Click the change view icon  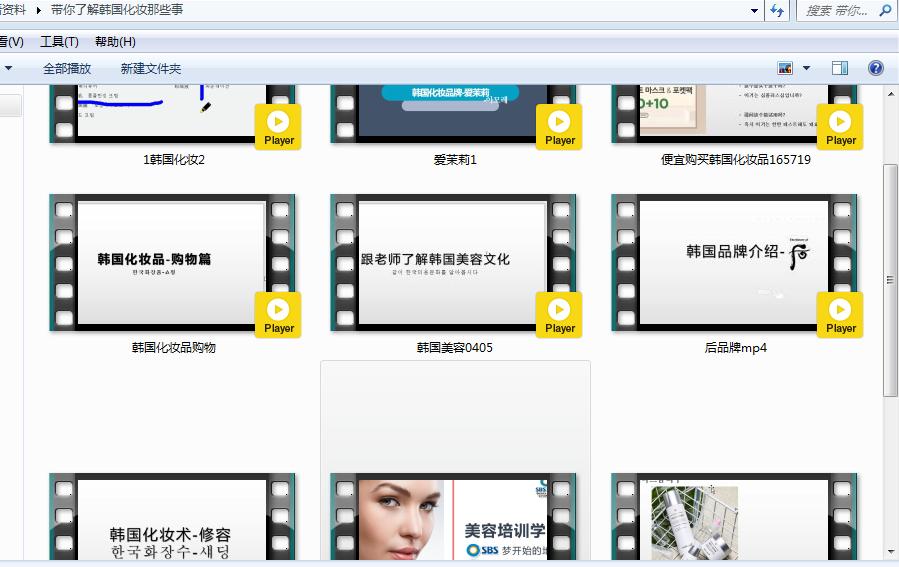[x=785, y=68]
